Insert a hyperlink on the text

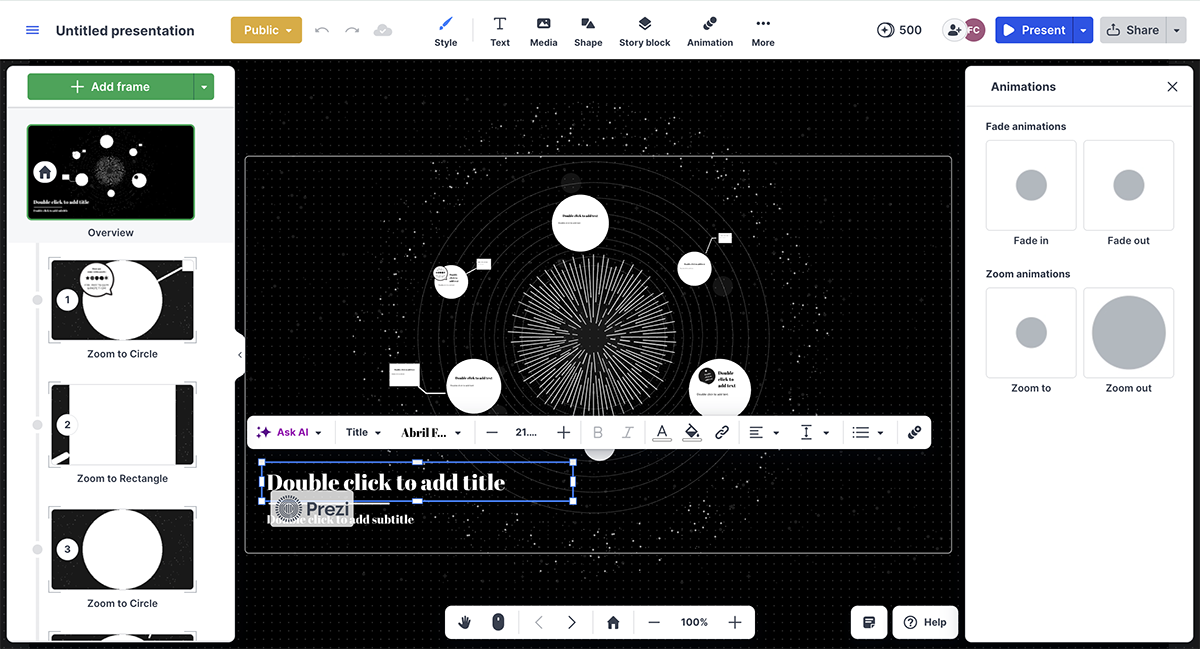(x=722, y=433)
